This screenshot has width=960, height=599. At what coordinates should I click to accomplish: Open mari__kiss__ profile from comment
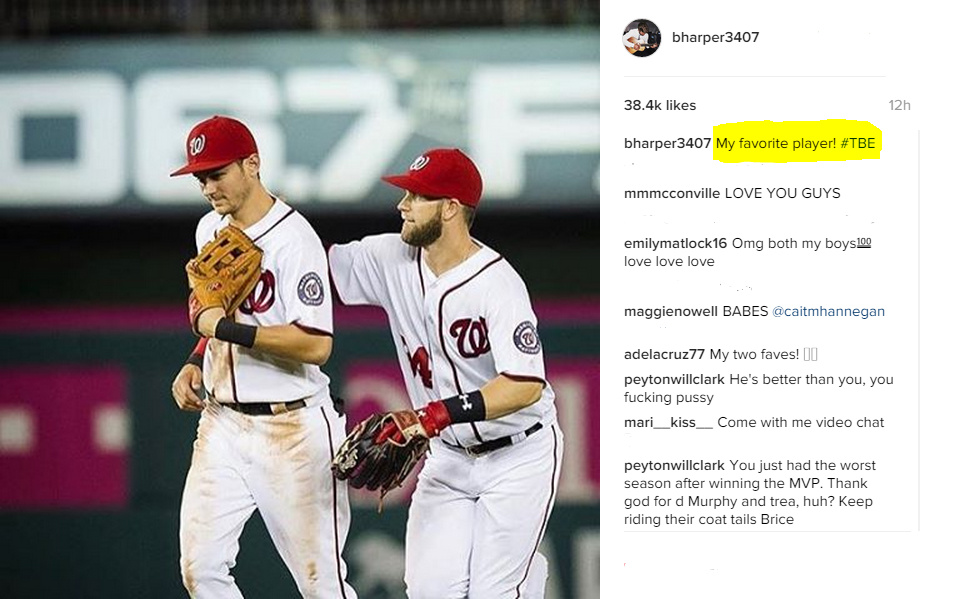pyautogui.click(x=668, y=423)
